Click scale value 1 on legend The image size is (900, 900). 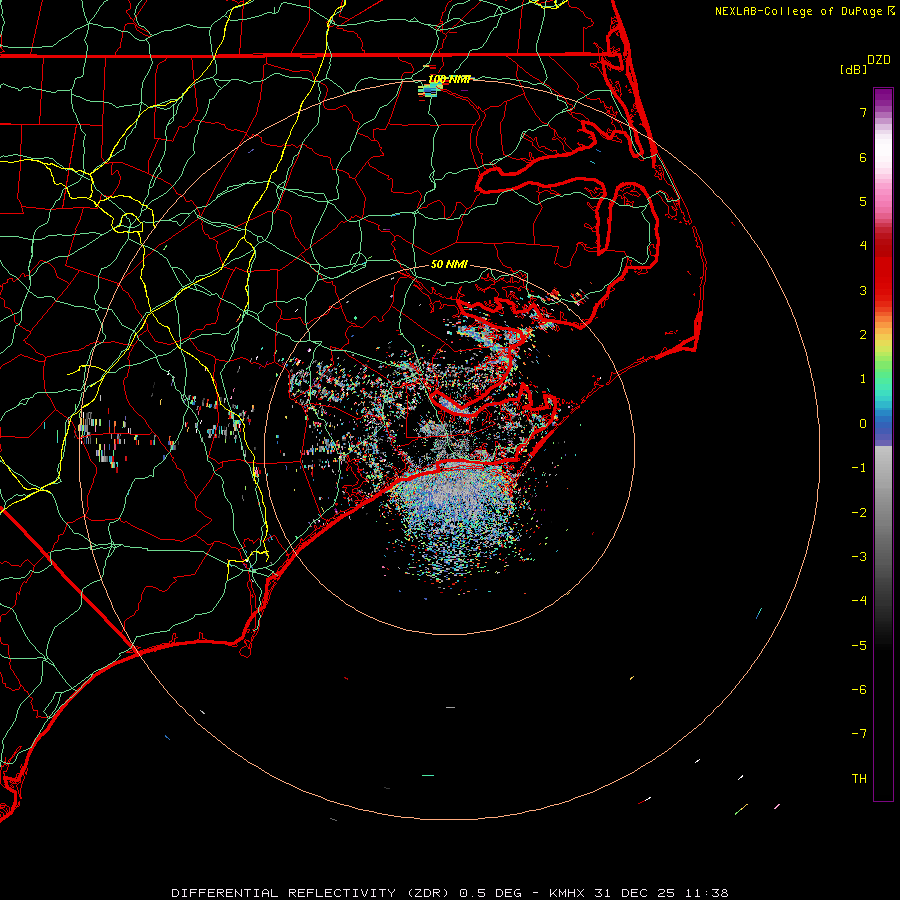(x=863, y=379)
